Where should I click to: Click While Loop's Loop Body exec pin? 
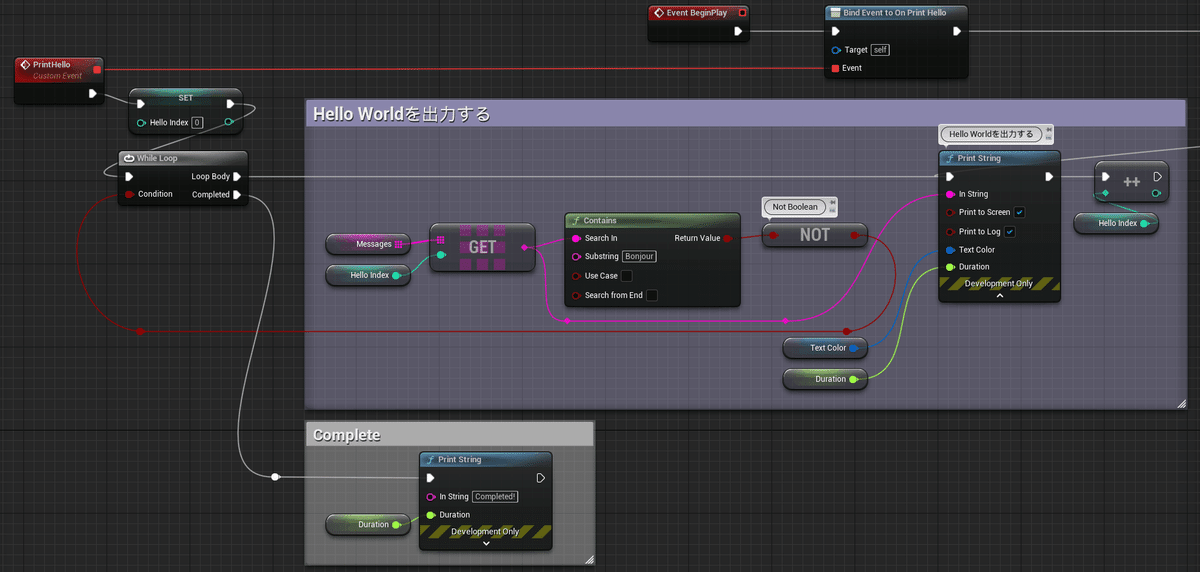click(x=237, y=177)
